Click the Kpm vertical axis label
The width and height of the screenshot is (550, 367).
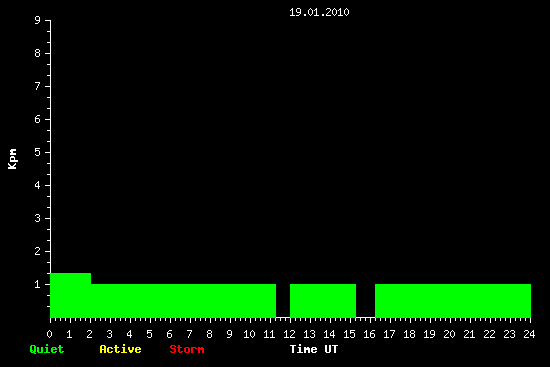pyautogui.click(x=12, y=159)
